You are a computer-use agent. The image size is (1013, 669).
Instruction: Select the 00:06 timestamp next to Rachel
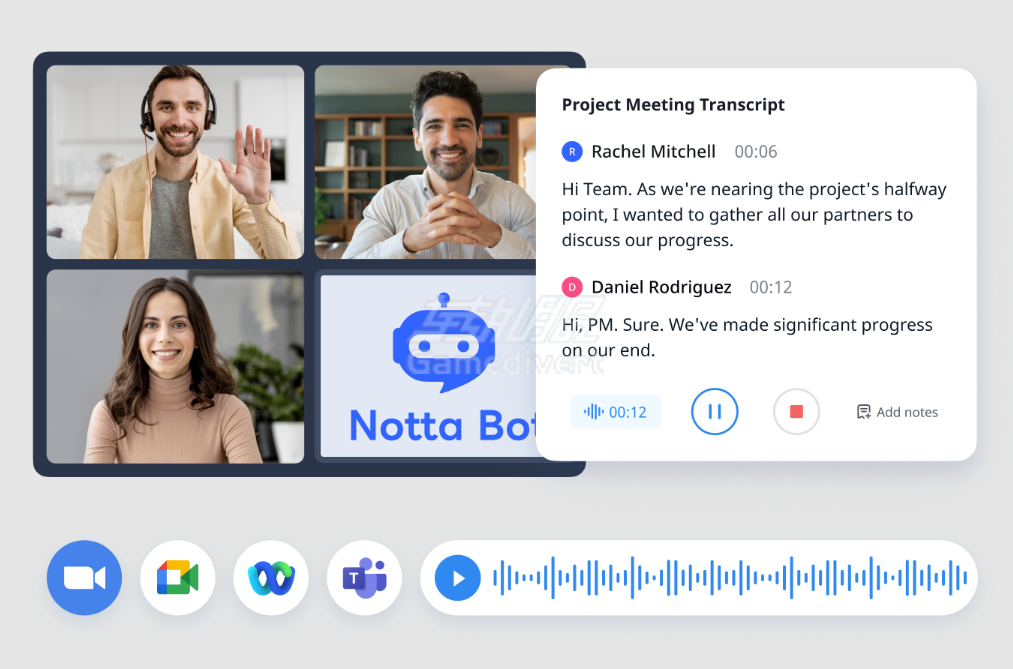(x=755, y=152)
